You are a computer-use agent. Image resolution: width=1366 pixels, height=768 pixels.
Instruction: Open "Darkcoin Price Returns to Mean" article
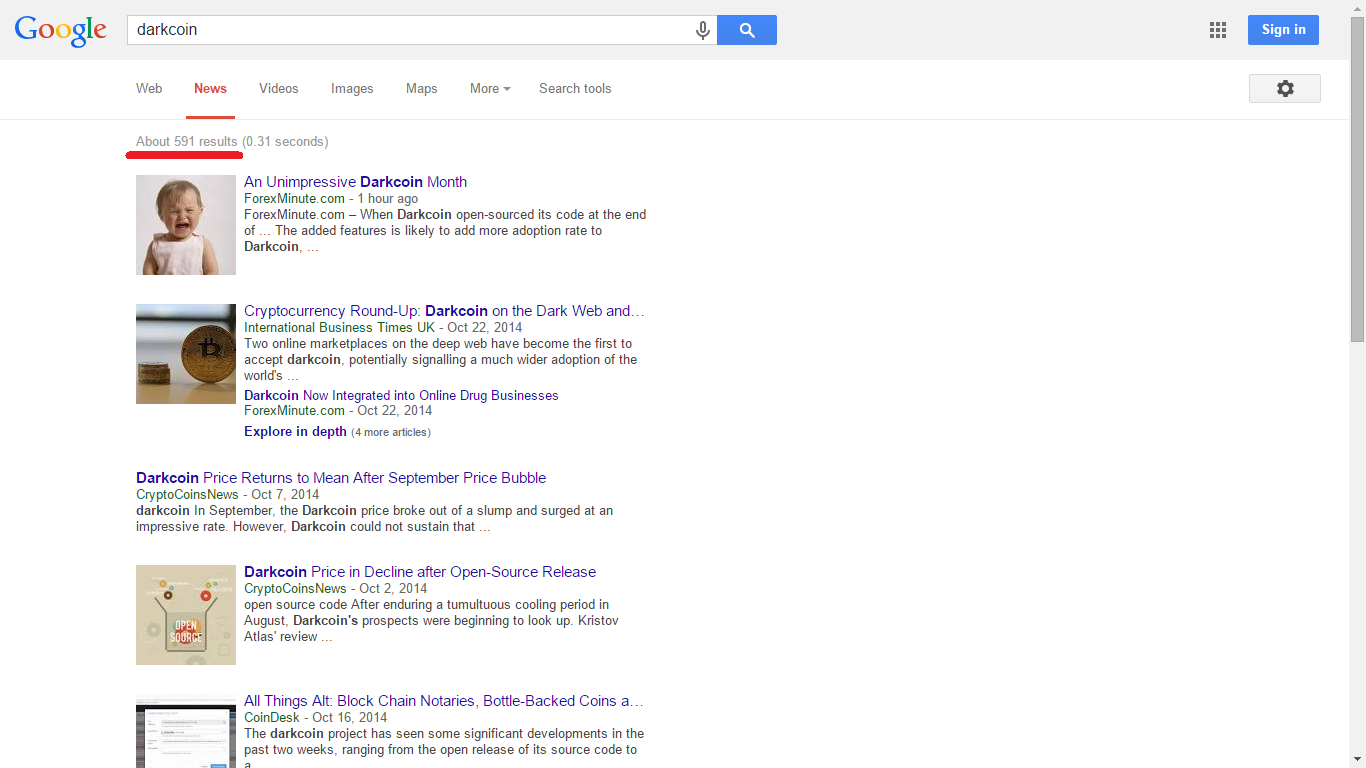point(341,478)
